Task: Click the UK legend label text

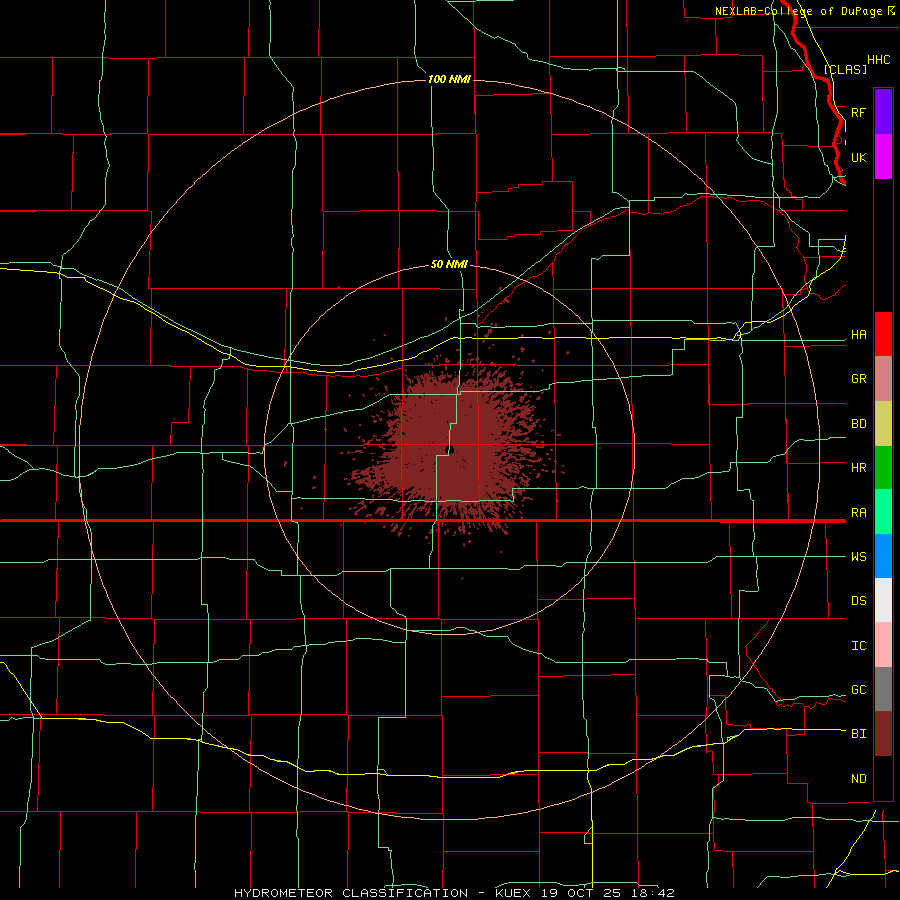Action: pyautogui.click(x=858, y=157)
